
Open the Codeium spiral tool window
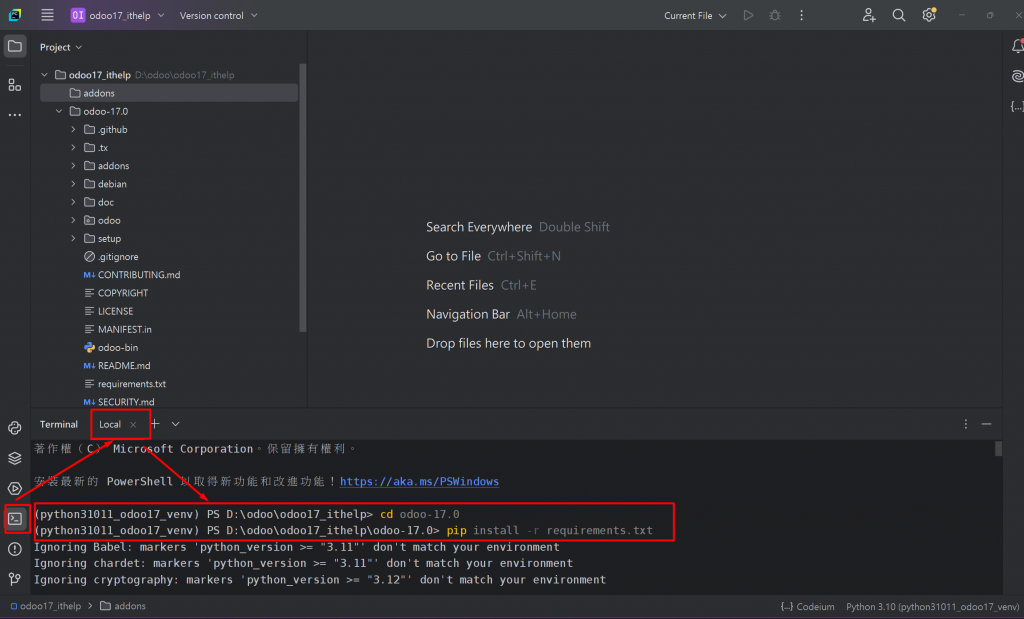point(1017,76)
